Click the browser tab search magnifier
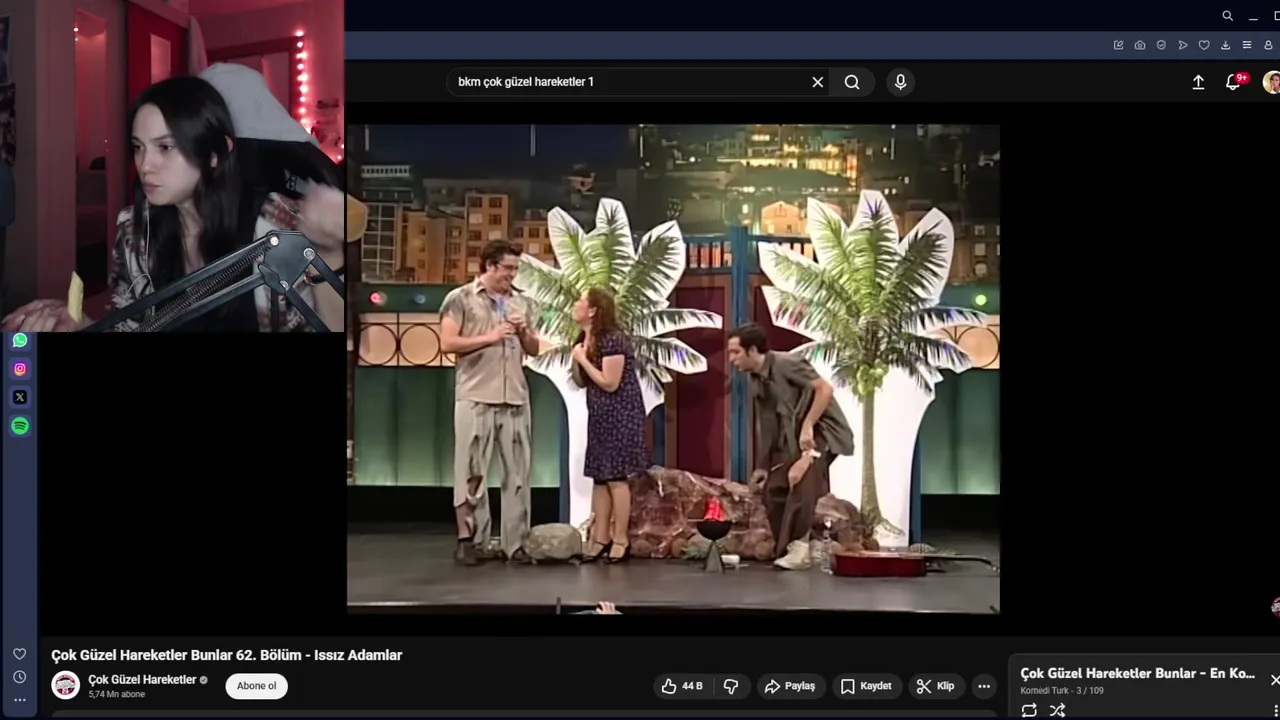1280x720 pixels. [x=1228, y=16]
